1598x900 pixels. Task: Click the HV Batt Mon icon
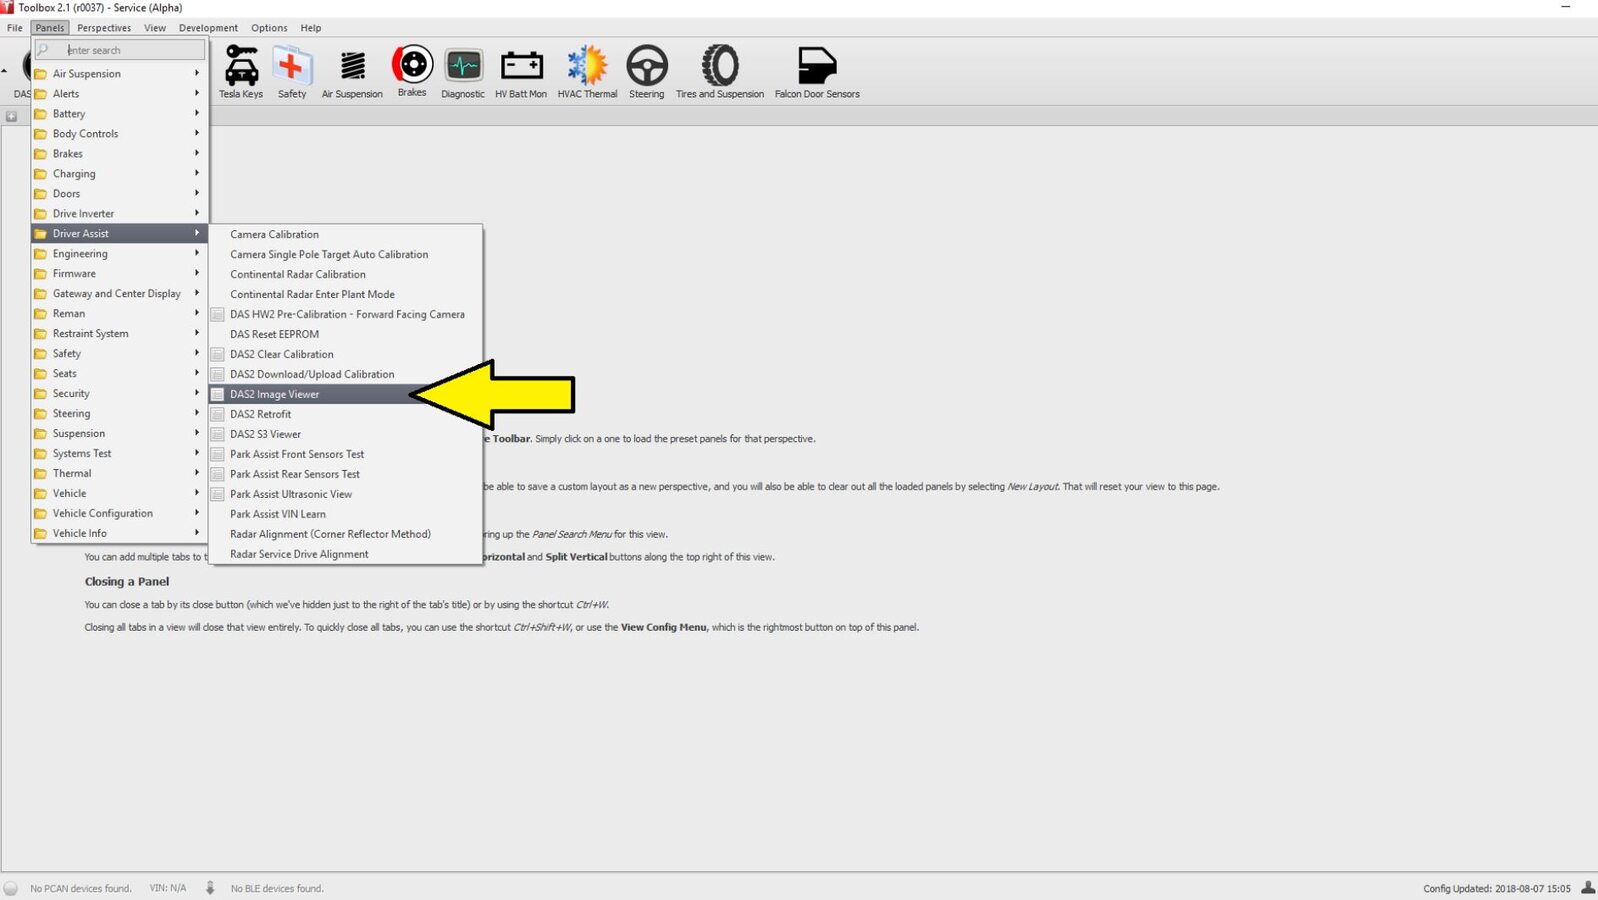(521, 71)
